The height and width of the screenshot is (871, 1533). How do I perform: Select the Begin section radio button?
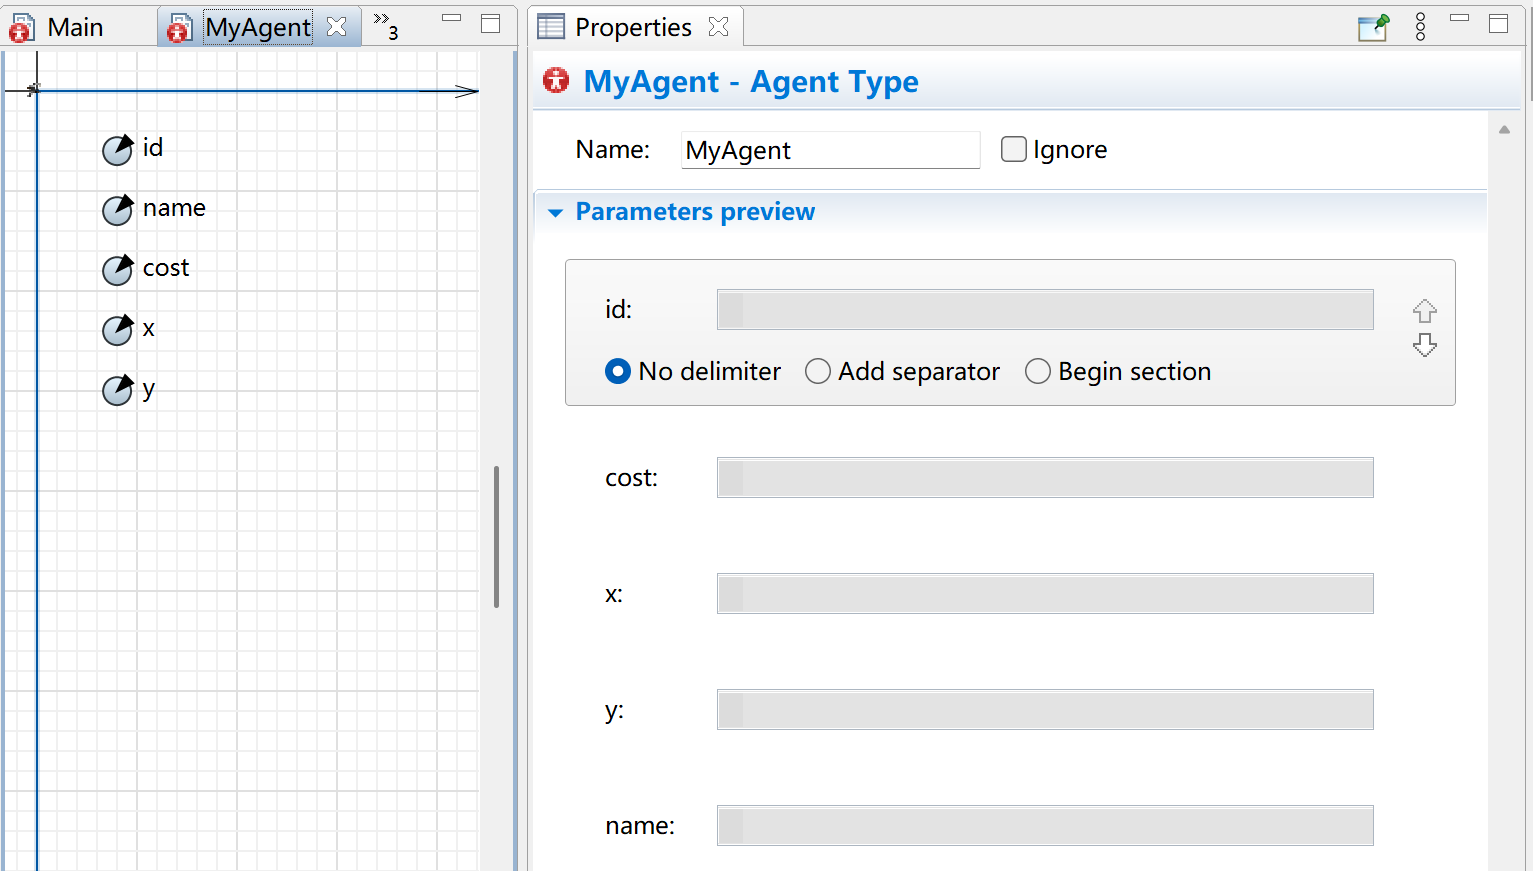(x=1038, y=371)
